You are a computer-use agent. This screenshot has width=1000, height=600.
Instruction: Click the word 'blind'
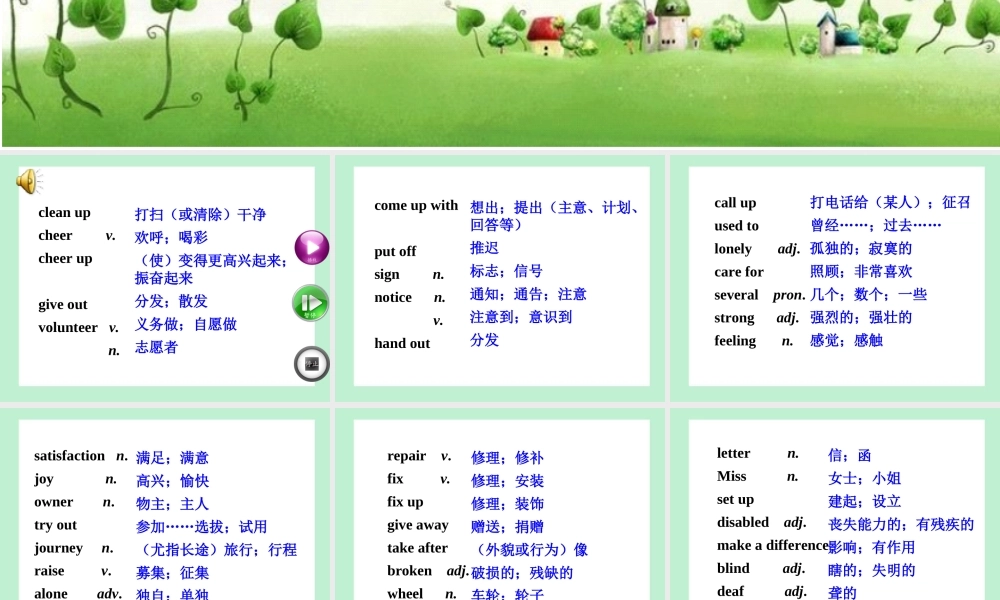click(x=733, y=568)
